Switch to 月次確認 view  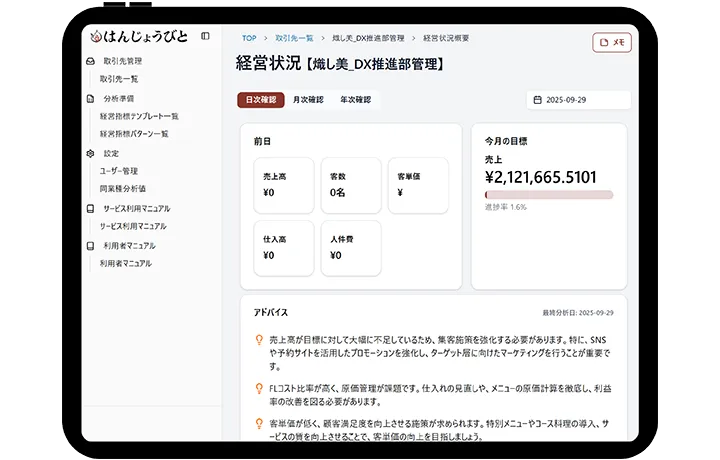308,100
